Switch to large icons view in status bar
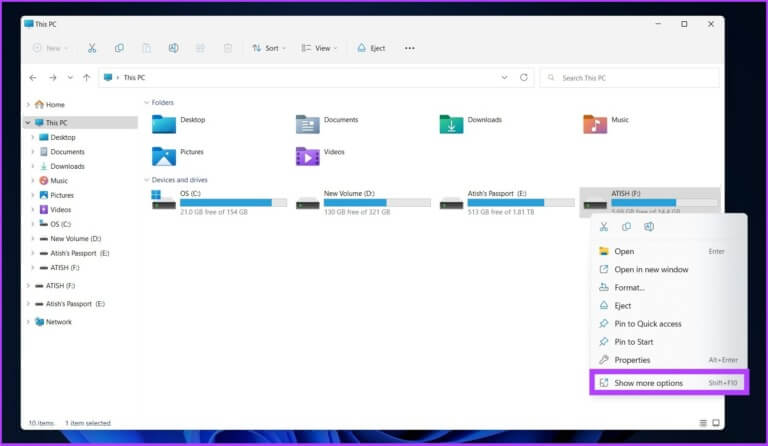Screen dimensions: 768x446 click(716, 423)
